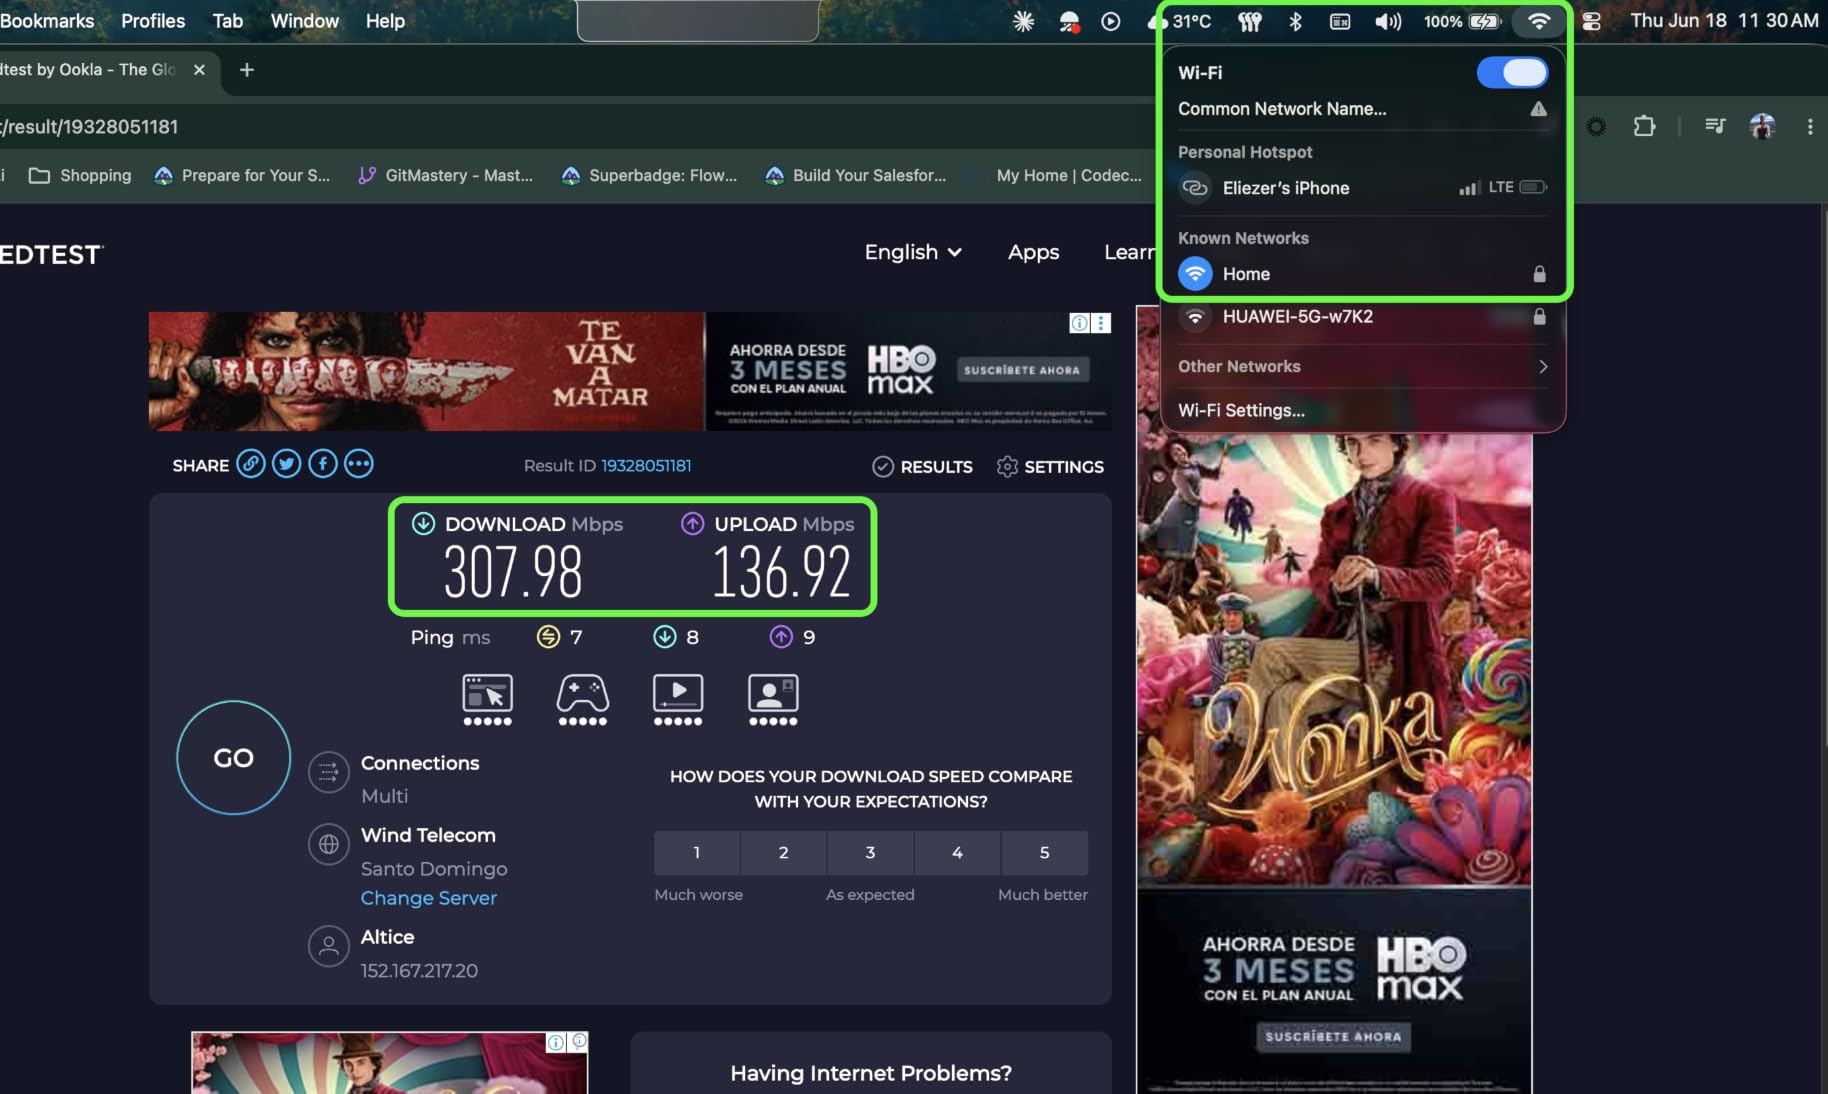
Task: Click SUSCRÍBETE AHORA on the top banner ad
Action: click(x=1021, y=370)
